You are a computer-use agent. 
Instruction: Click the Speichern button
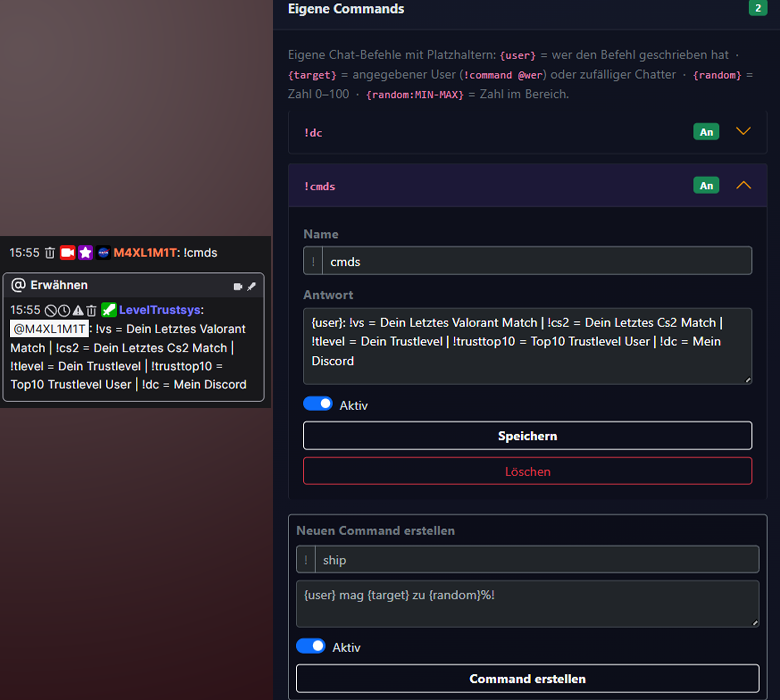click(x=527, y=436)
